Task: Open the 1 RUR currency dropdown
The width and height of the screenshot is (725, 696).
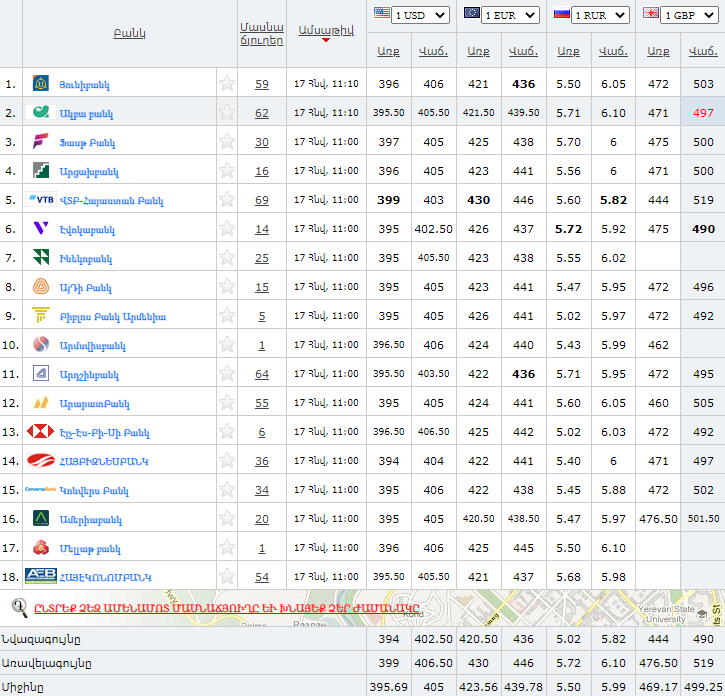Action: click(x=600, y=15)
